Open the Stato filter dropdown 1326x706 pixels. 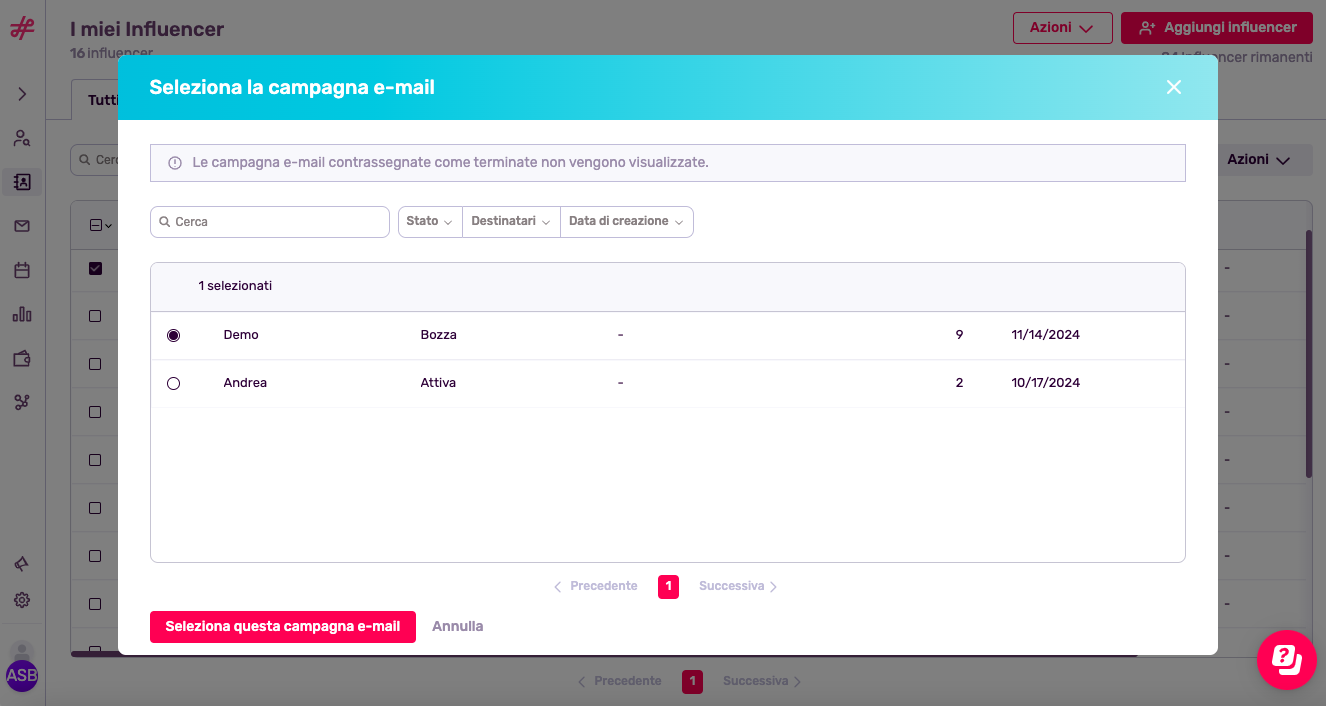[x=430, y=222]
